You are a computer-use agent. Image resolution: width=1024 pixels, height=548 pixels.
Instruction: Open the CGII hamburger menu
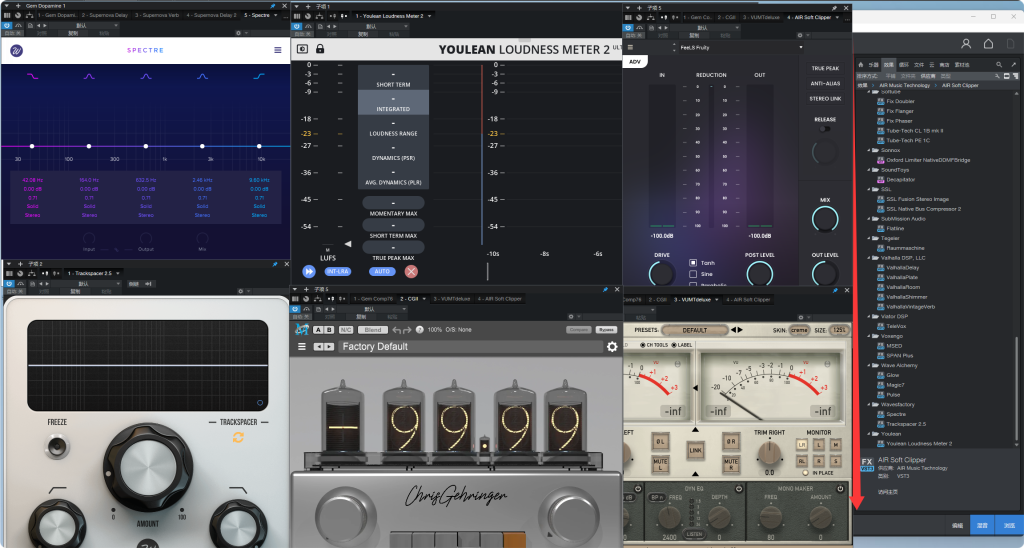(302, 347)
